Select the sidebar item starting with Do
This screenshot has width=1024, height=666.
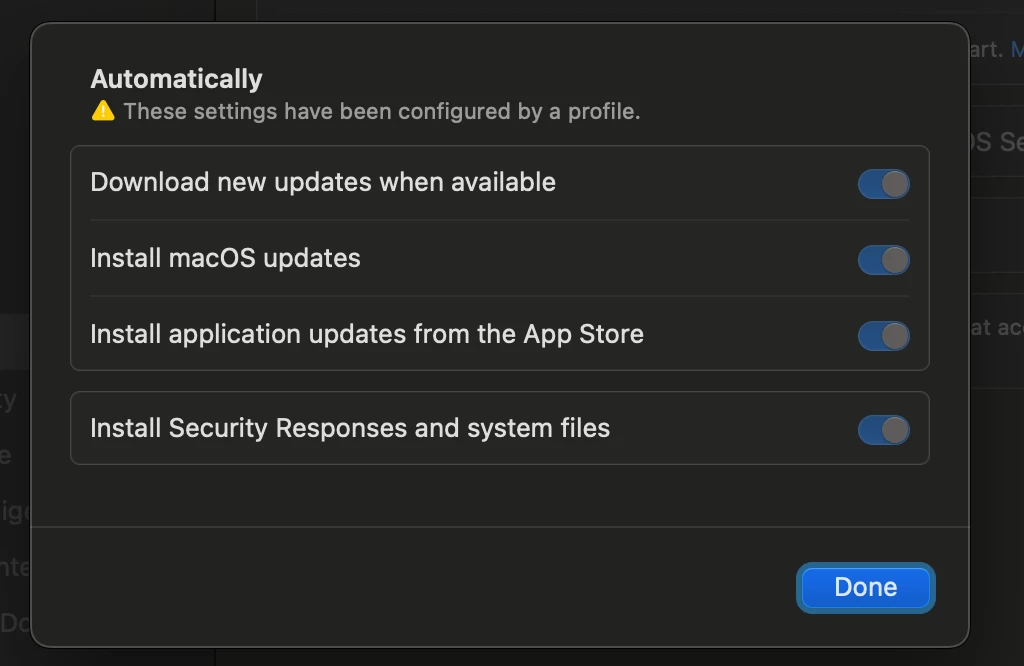coord(15,623)
